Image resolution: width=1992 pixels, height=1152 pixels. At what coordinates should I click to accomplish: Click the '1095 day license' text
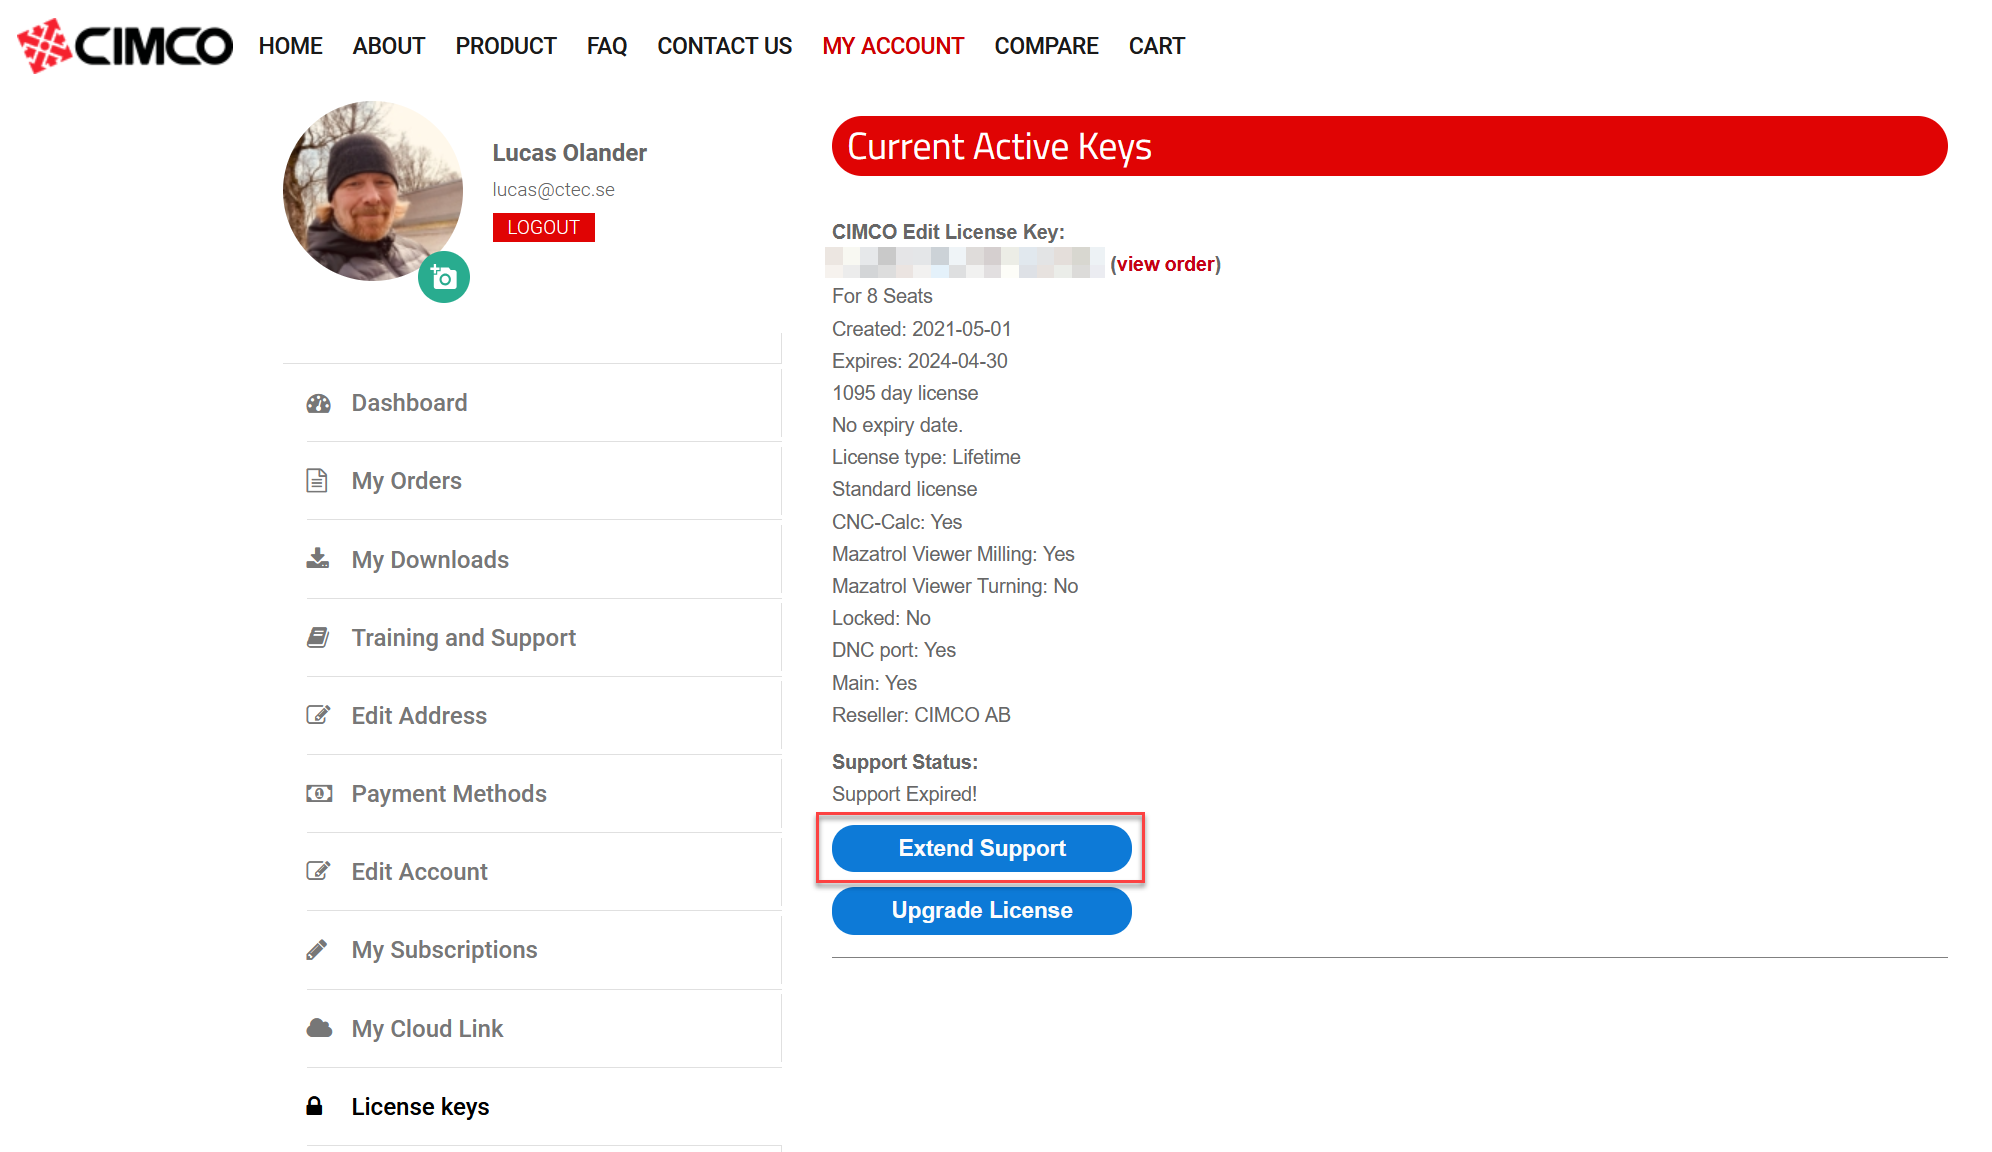click(905, 393)
